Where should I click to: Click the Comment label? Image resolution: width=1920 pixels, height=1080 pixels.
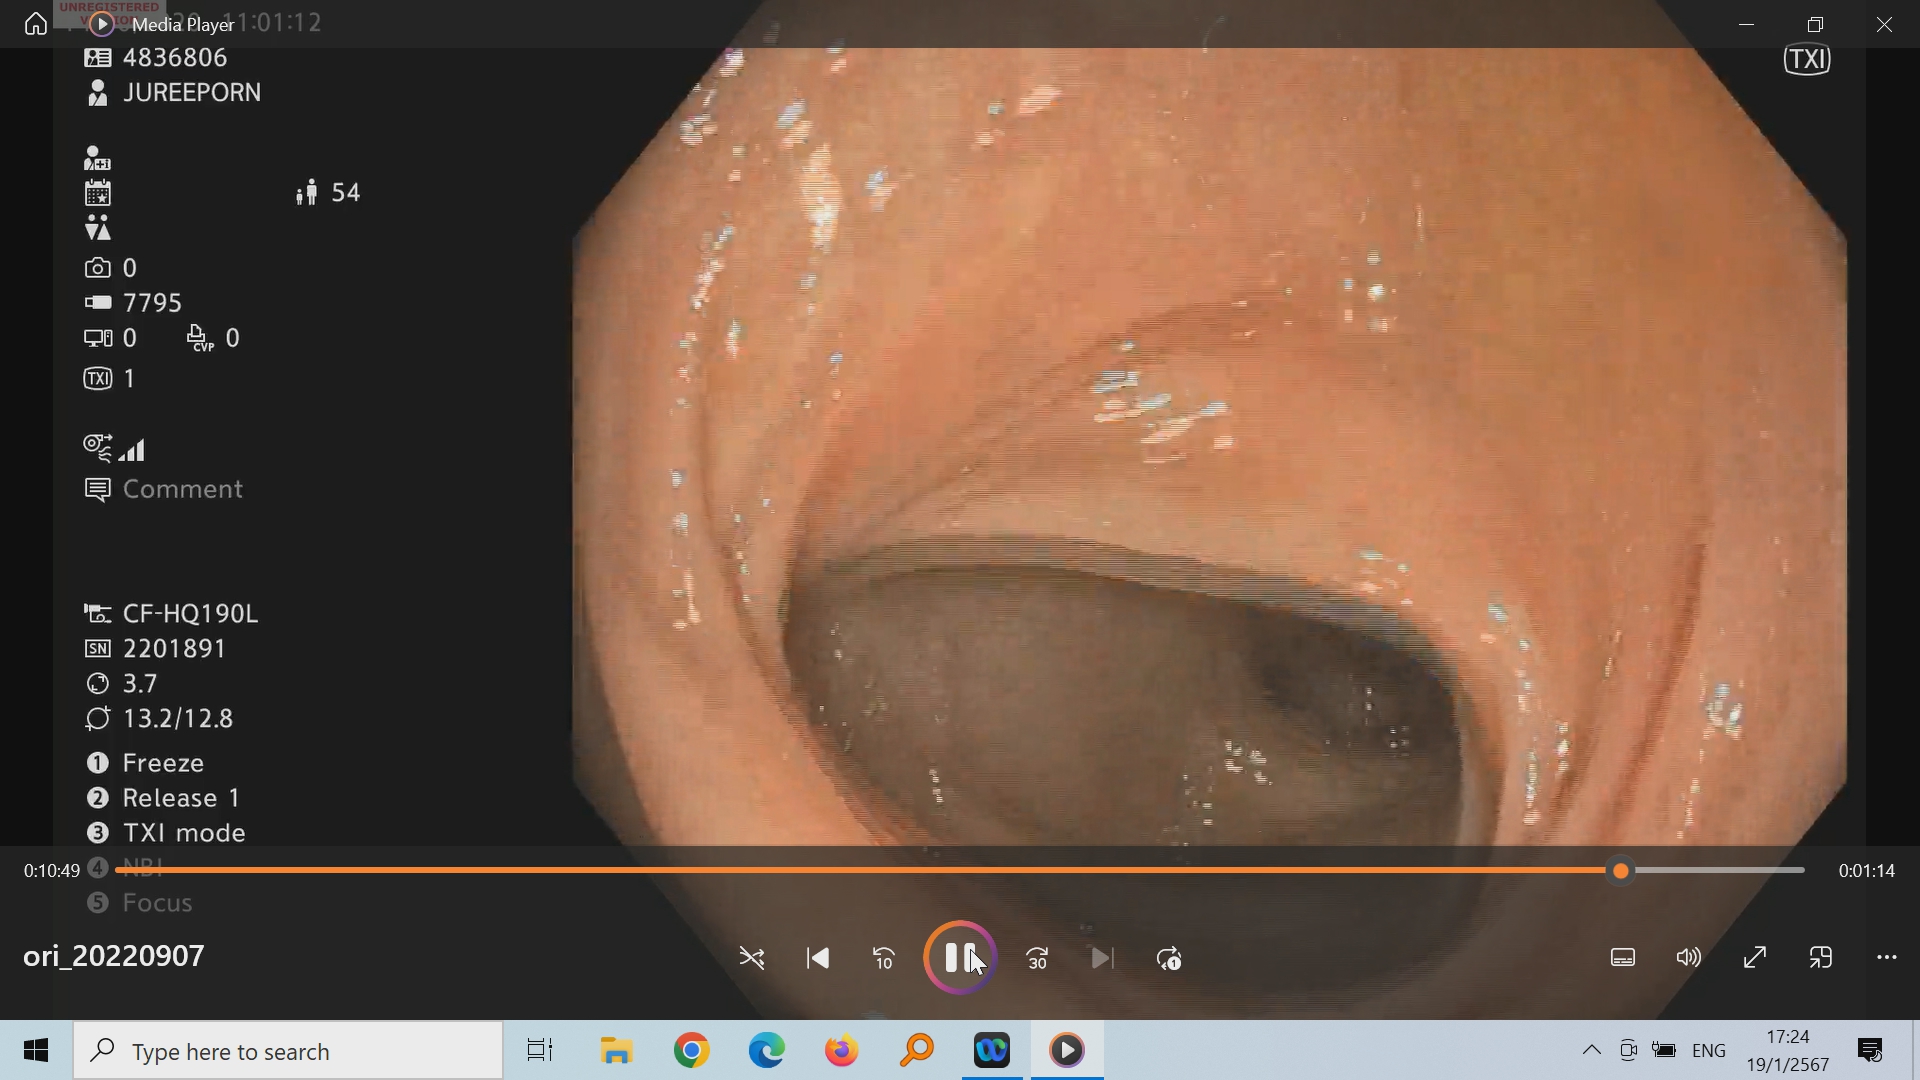[x=183, y=489]
